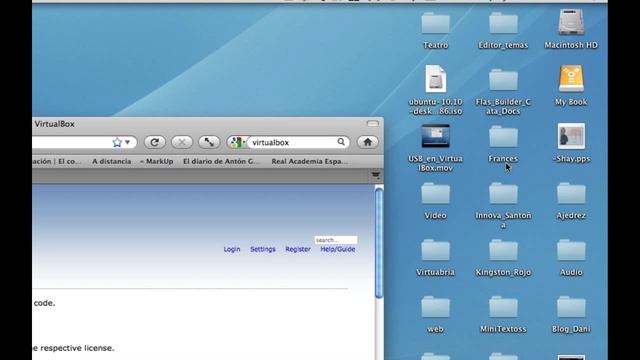The image size is (640, 360).
Task: Go to browser home page
Action: tap(367, 142)
